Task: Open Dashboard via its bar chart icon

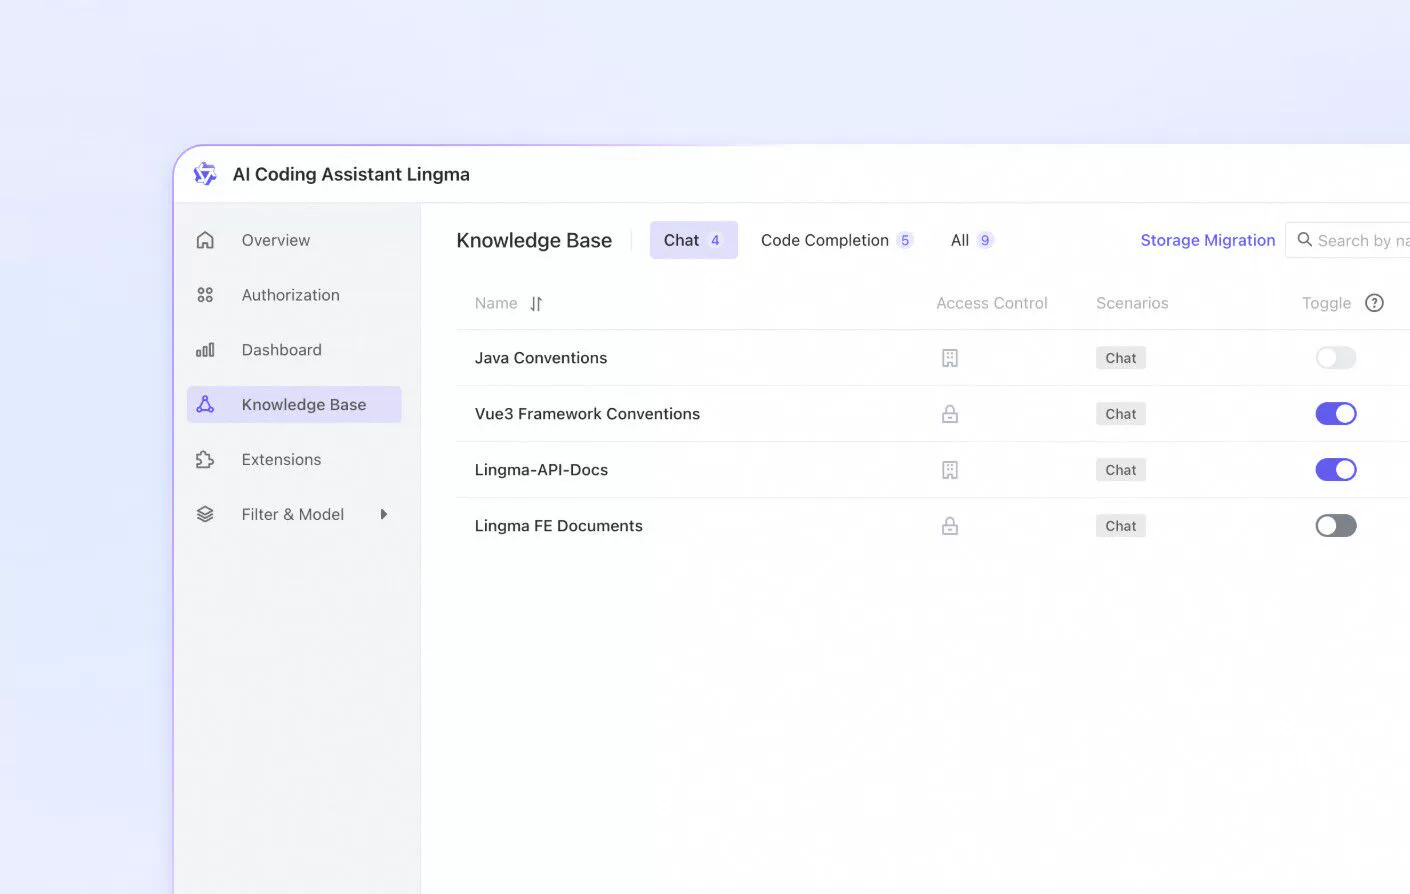Action: 205,349
